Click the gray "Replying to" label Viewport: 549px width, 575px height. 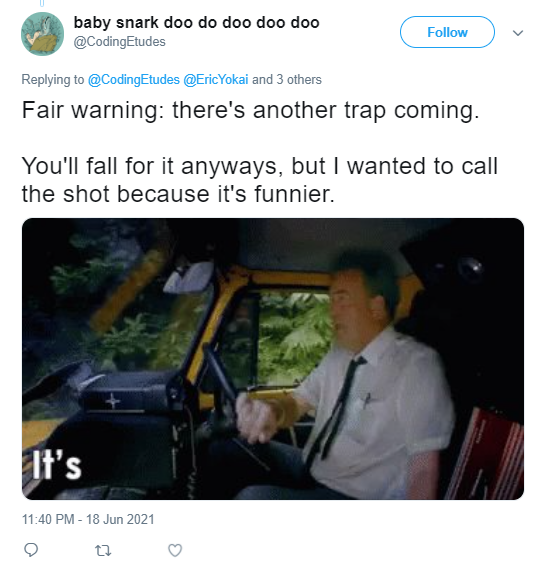pos(52,80)
